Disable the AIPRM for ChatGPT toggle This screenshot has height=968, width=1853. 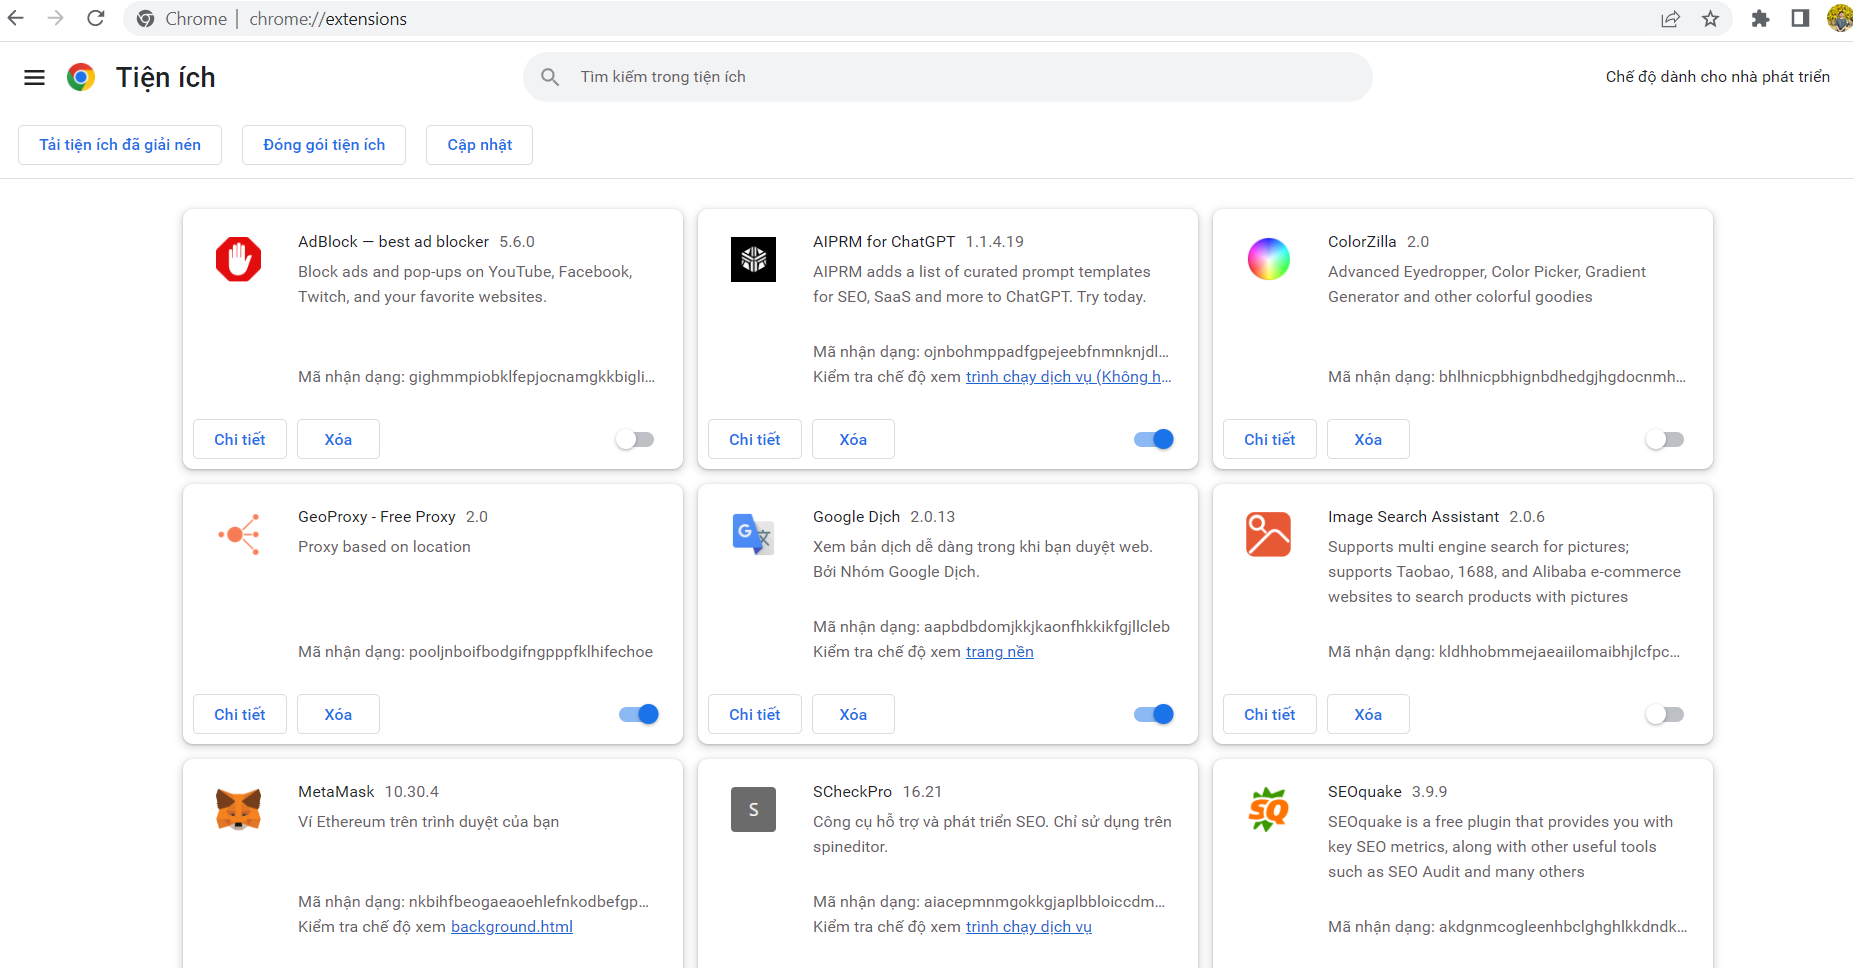(x=1154, y=439)
